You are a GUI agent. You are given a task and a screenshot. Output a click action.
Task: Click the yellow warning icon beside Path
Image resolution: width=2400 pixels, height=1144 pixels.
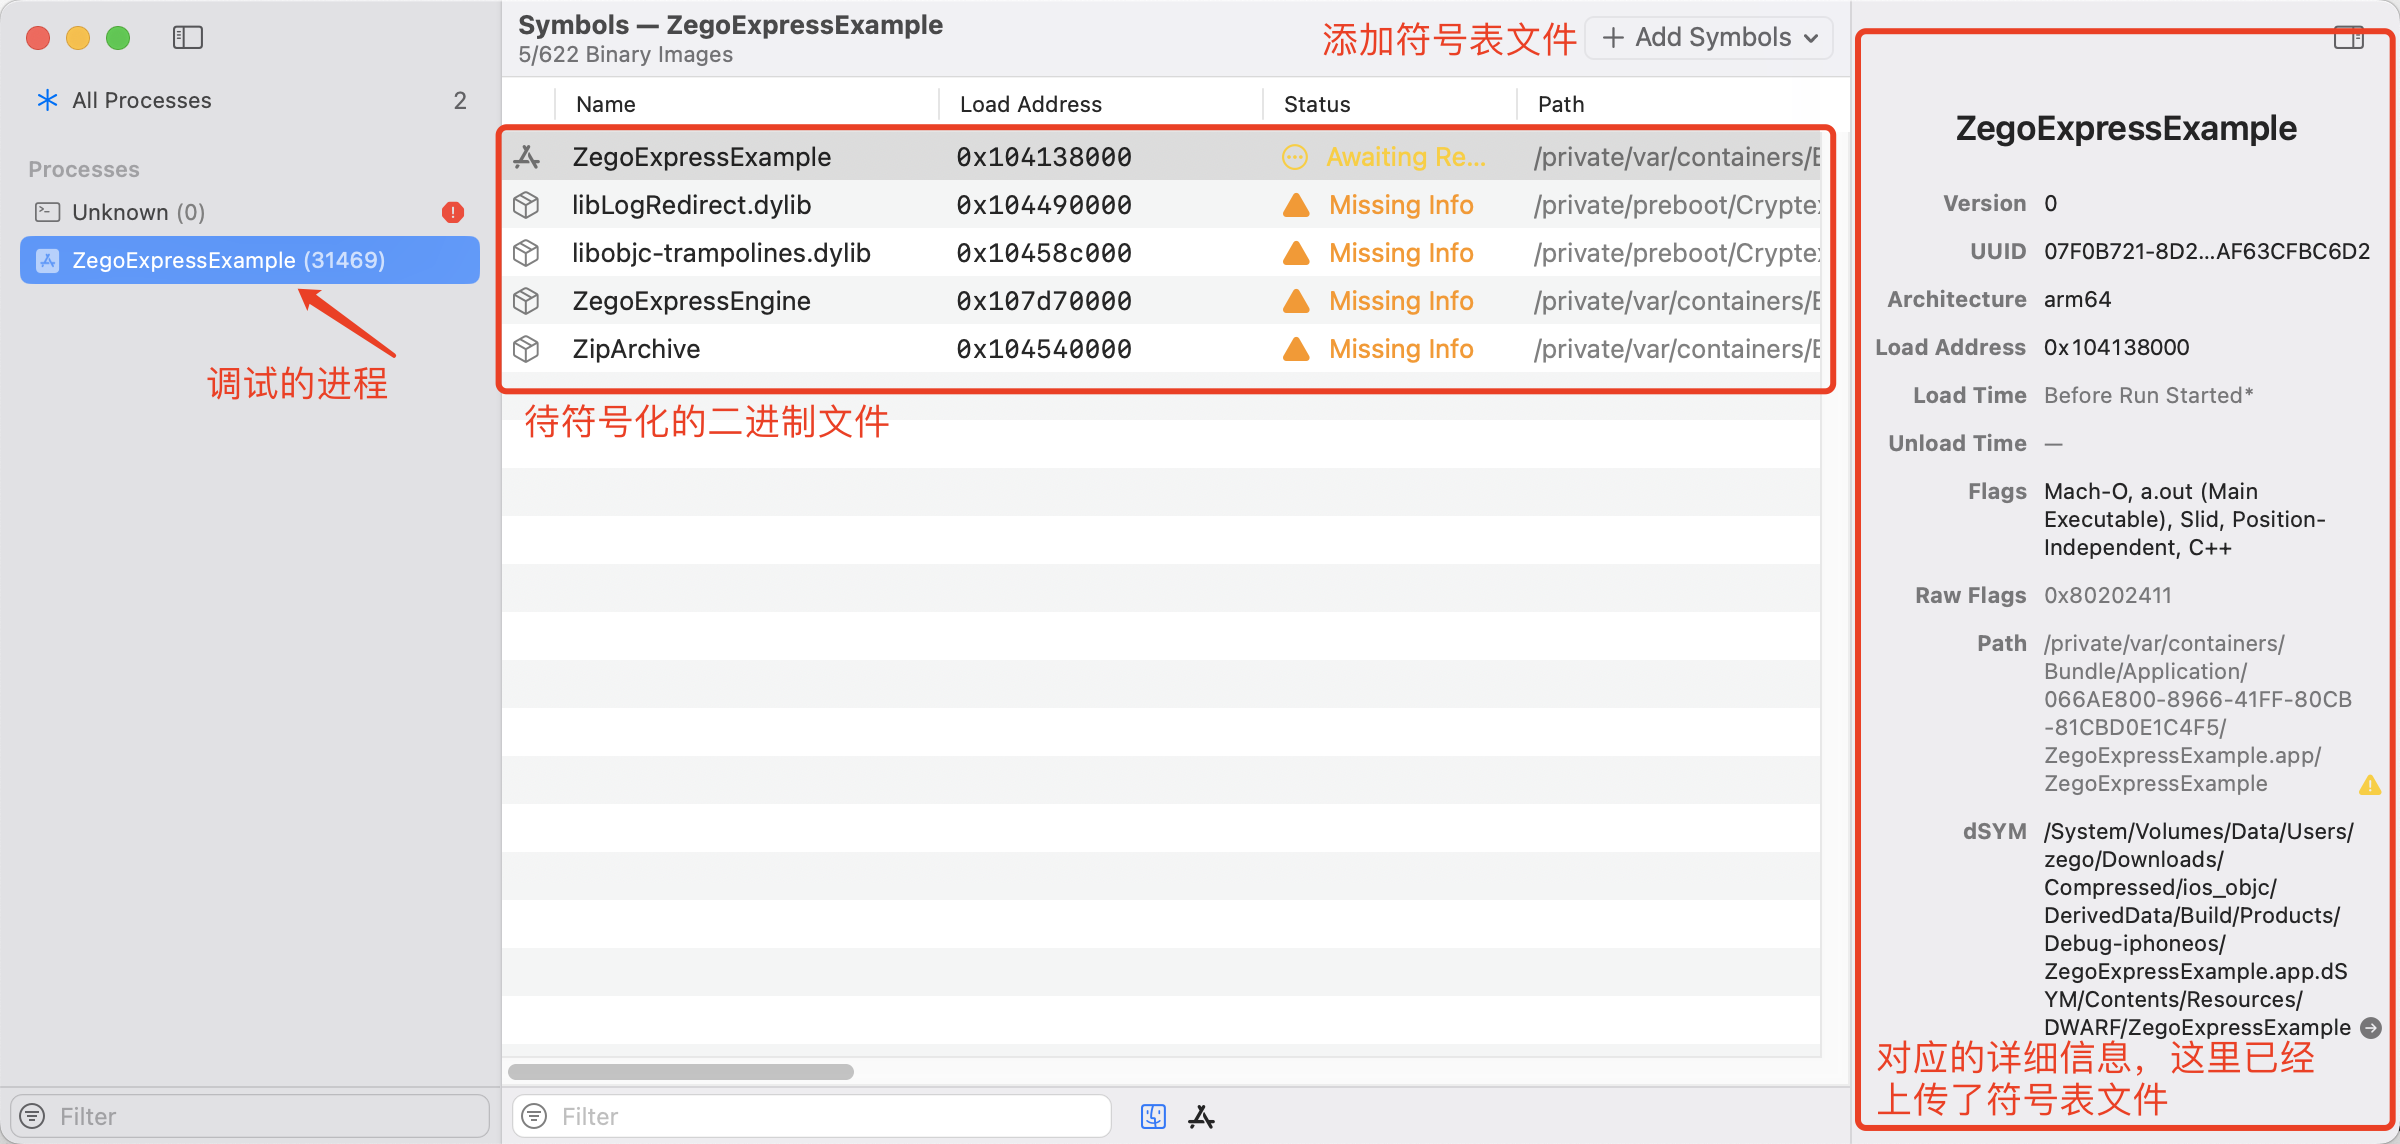(2370, 785)
